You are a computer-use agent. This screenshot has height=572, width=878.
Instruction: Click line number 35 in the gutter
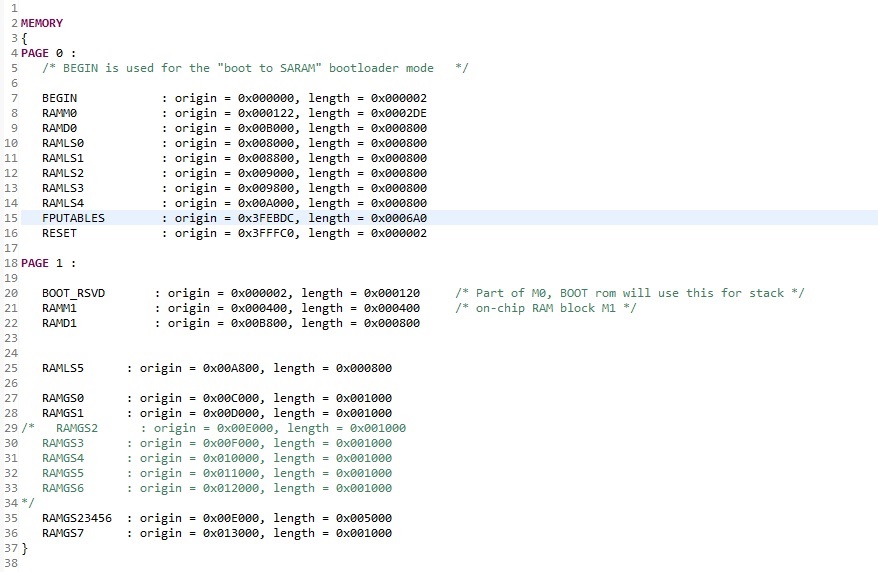coord(11,518)
